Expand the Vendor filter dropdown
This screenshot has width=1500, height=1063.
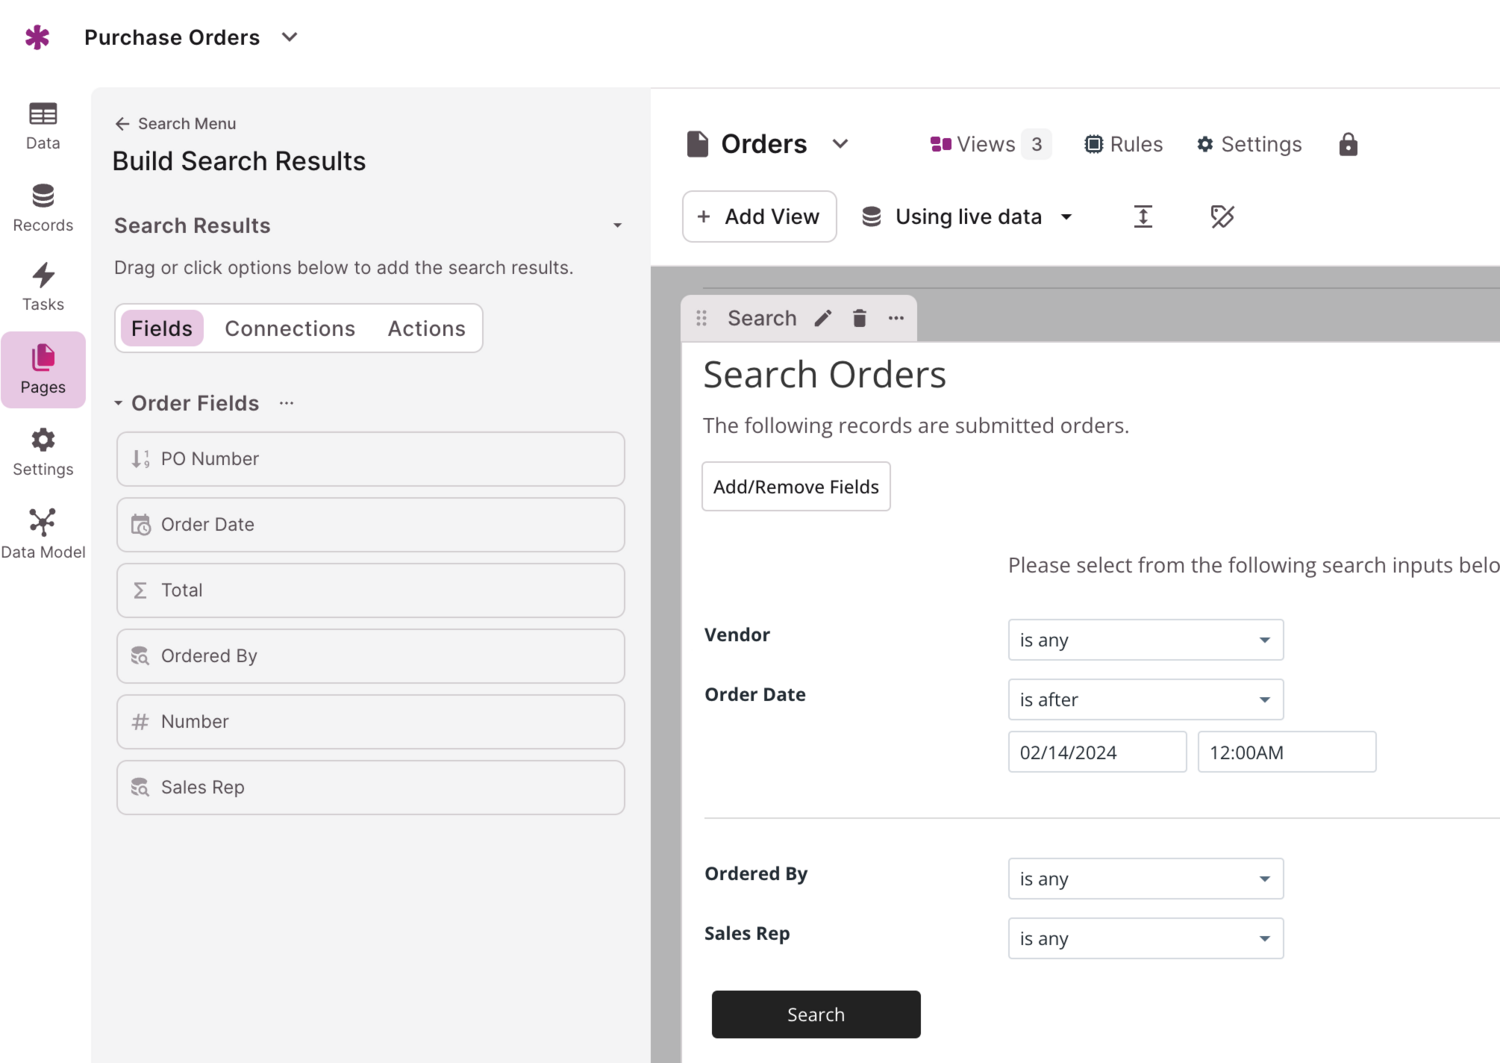click(1145, 640)
